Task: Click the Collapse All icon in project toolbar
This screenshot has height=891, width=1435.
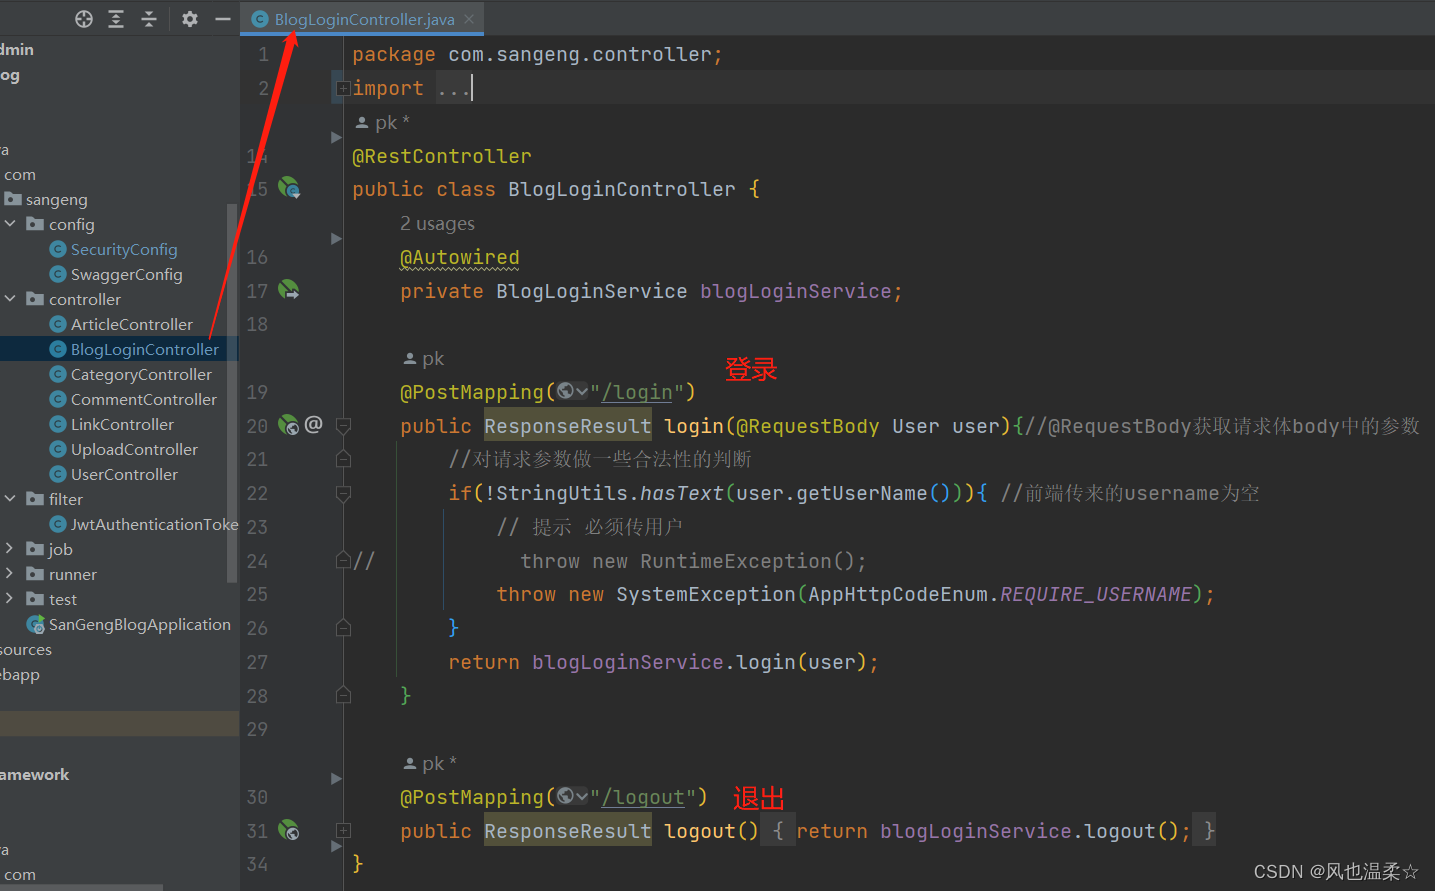Action: (x=149, y=19)
